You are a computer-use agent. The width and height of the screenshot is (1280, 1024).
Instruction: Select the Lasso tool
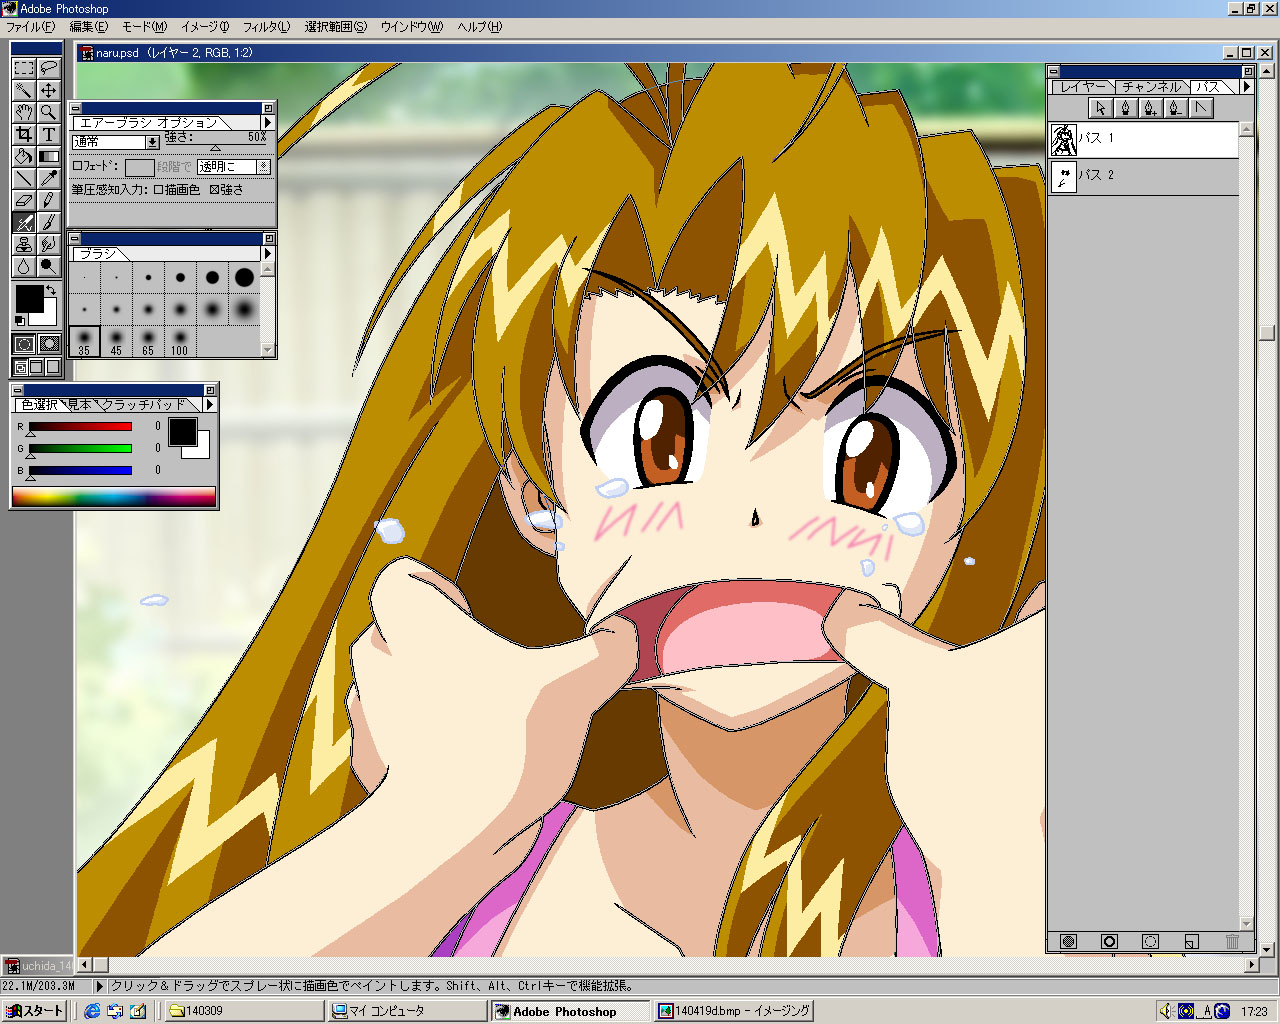click(x=48, y=68)
